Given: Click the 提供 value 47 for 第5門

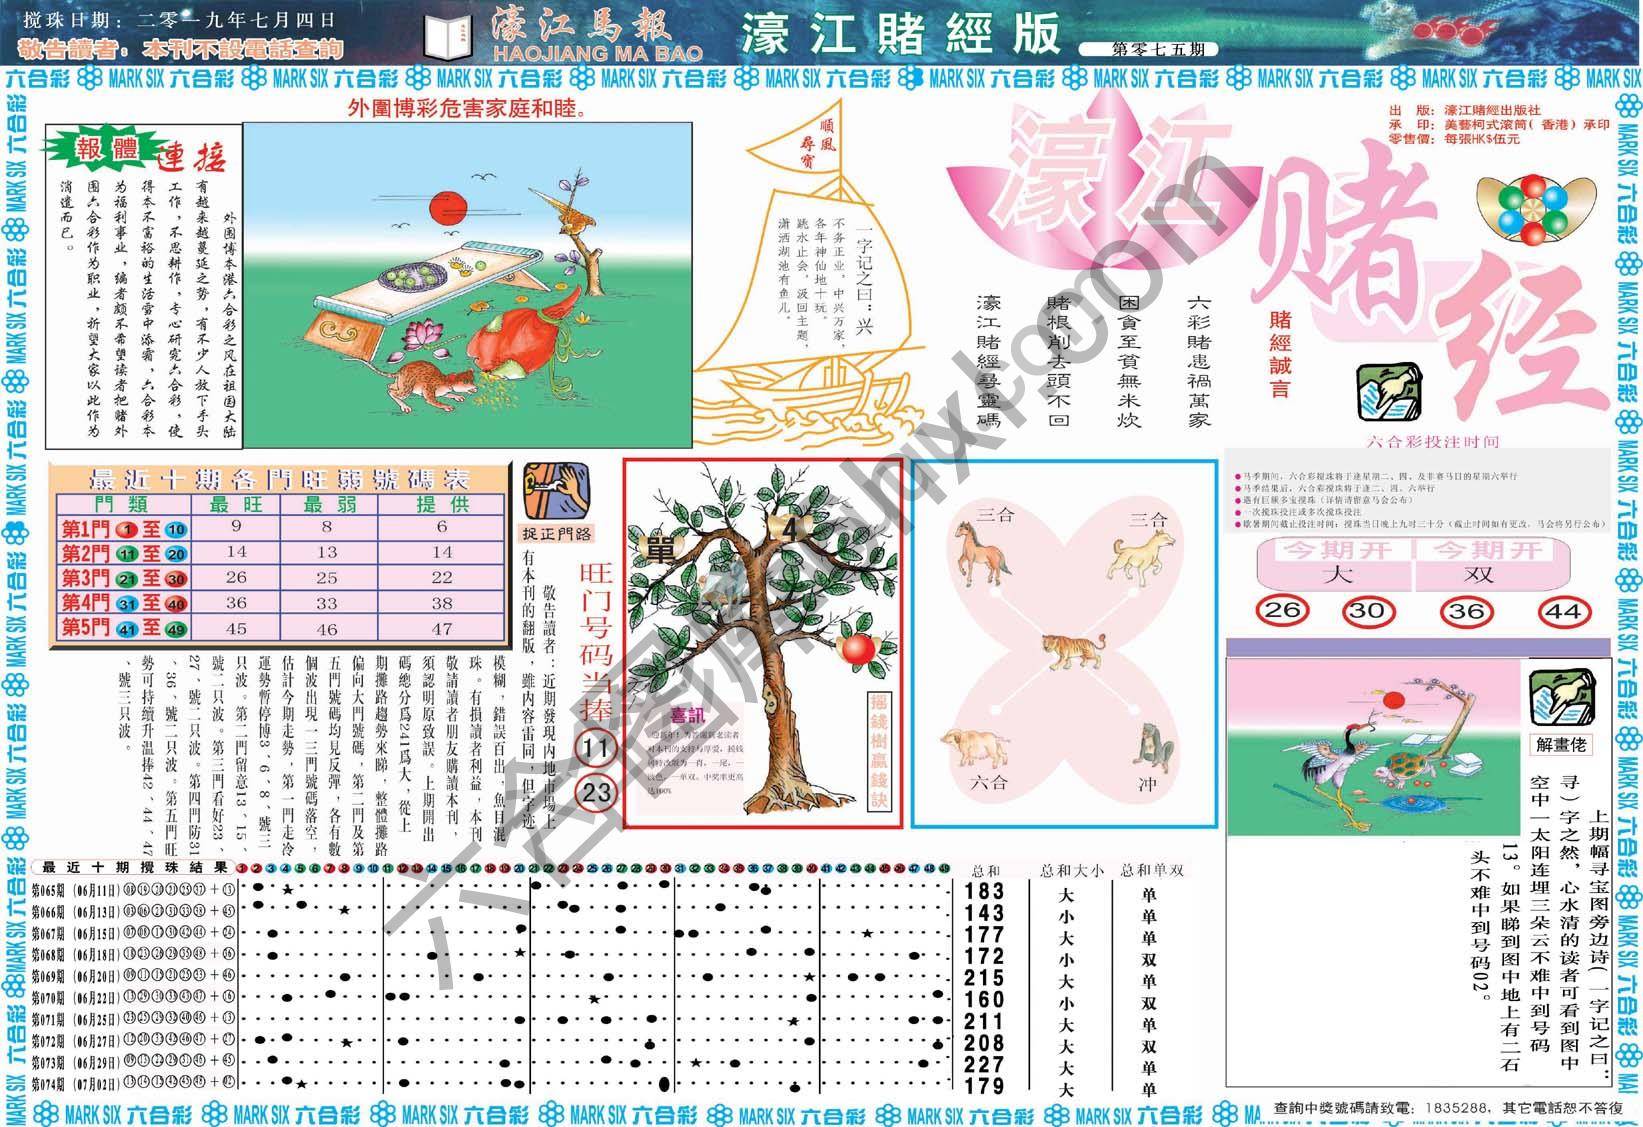Looking at the screenshot, I should coord(442,629).
